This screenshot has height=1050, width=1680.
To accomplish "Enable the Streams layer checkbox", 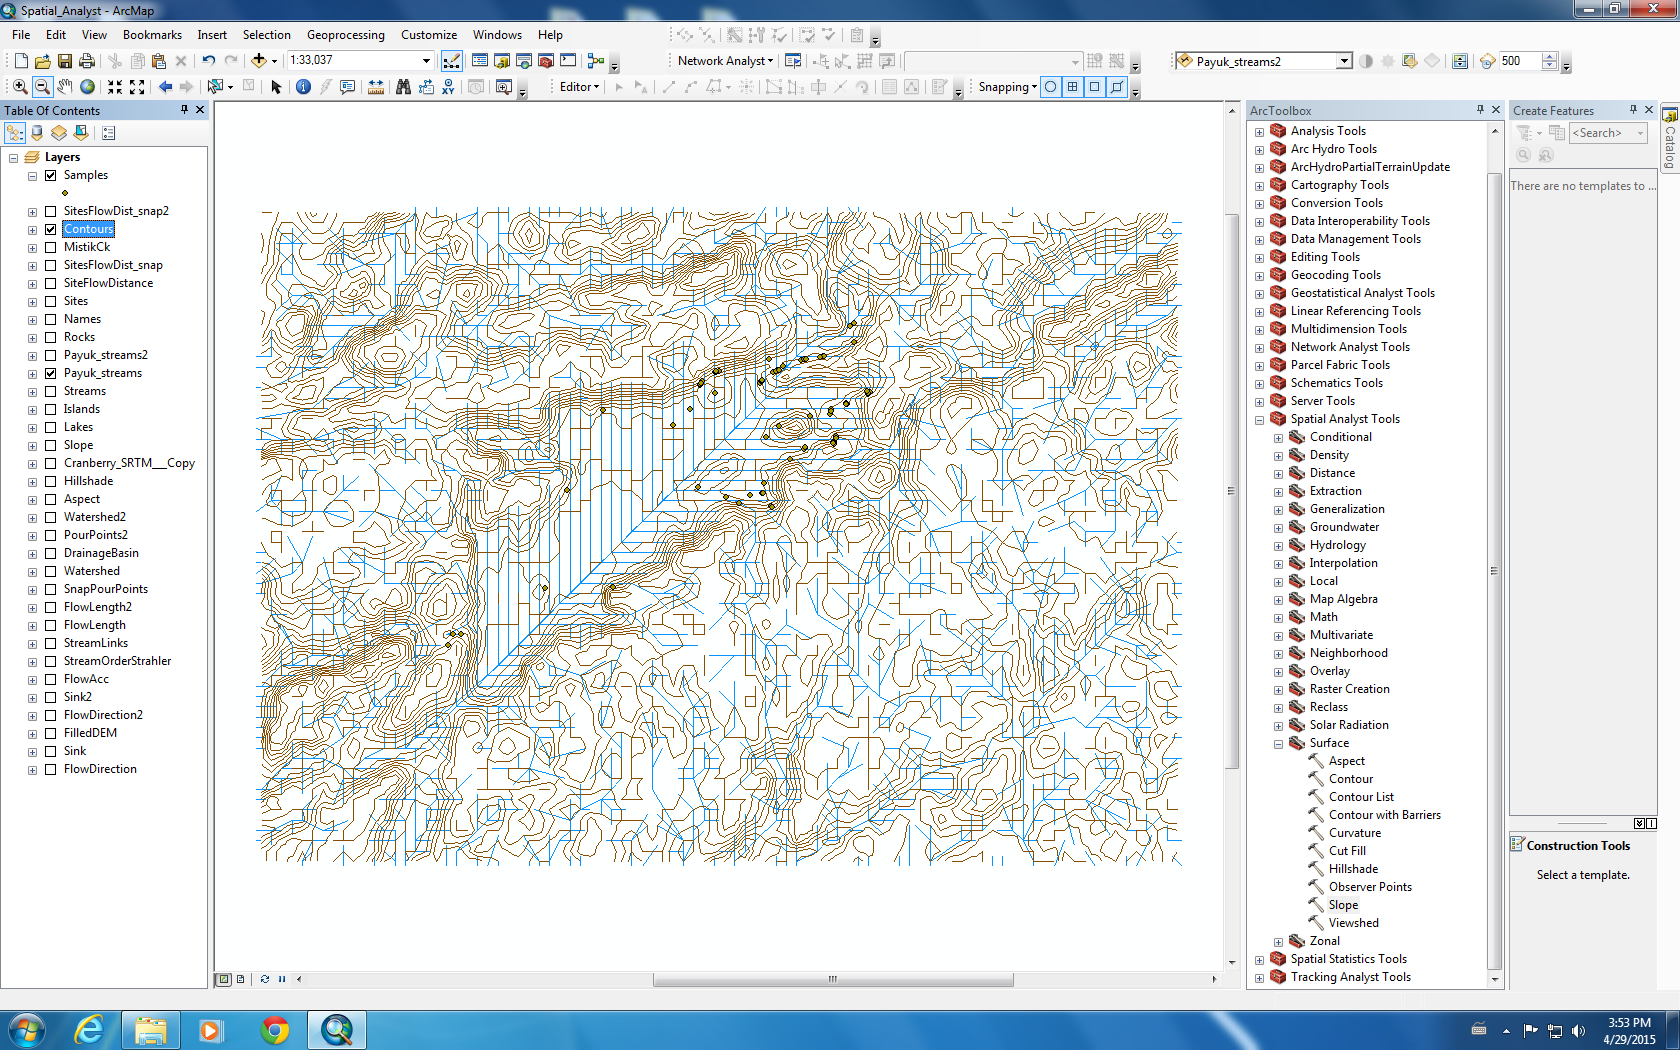I will pos(50,391).
